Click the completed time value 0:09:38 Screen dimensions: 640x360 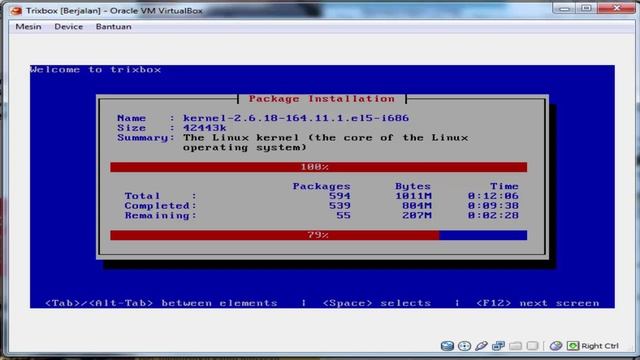[x=493, y=206]
